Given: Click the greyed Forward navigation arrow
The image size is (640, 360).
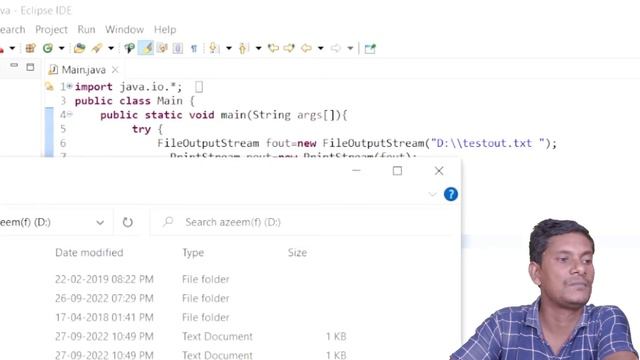Looking at the screenshot, I should pos(336,48).
